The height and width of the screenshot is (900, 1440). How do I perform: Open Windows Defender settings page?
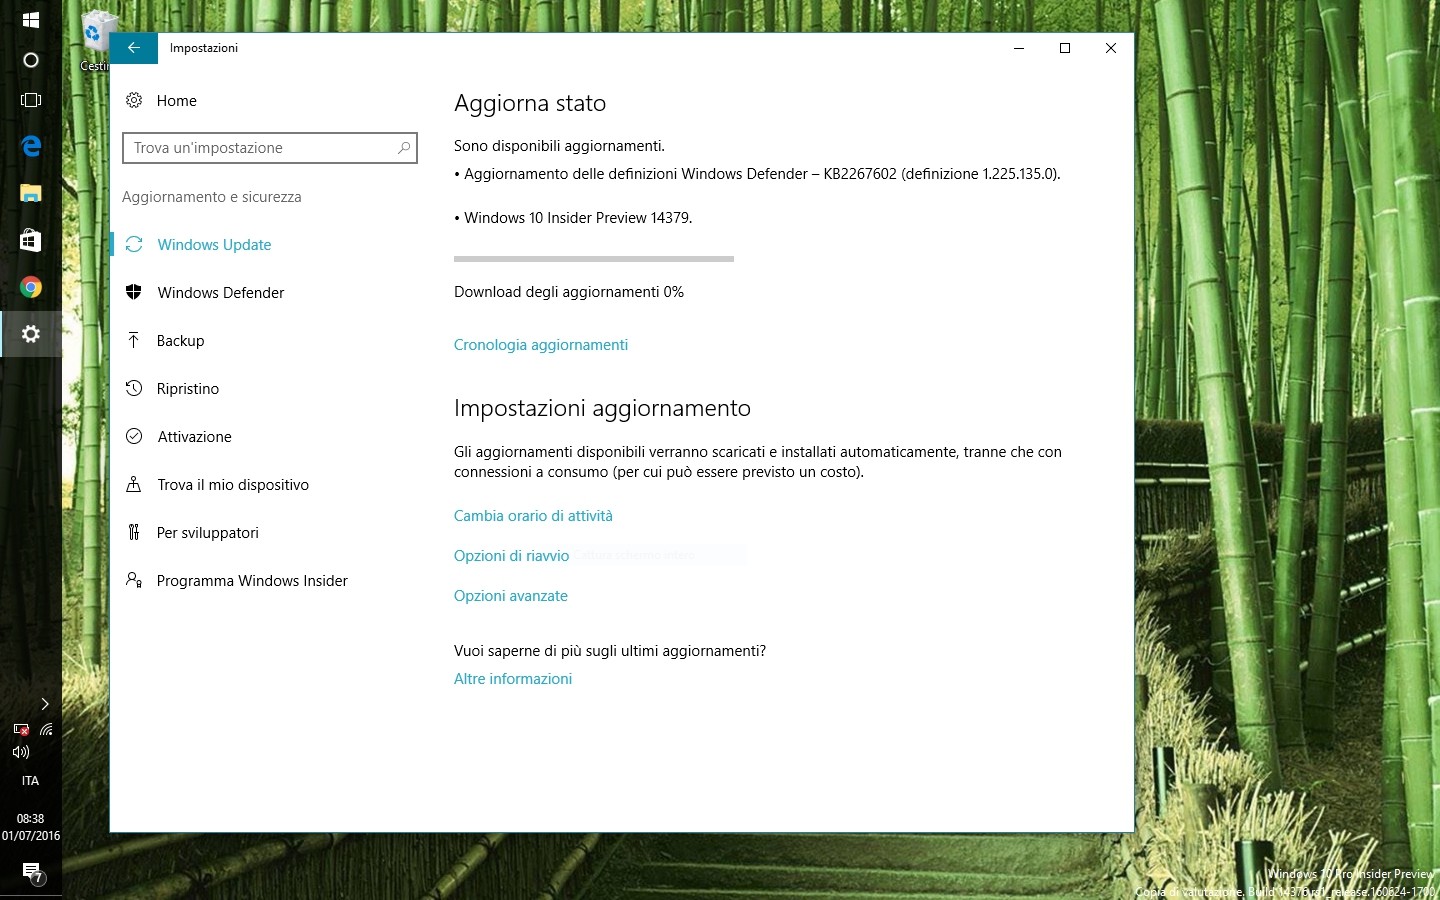coord(221,292)
